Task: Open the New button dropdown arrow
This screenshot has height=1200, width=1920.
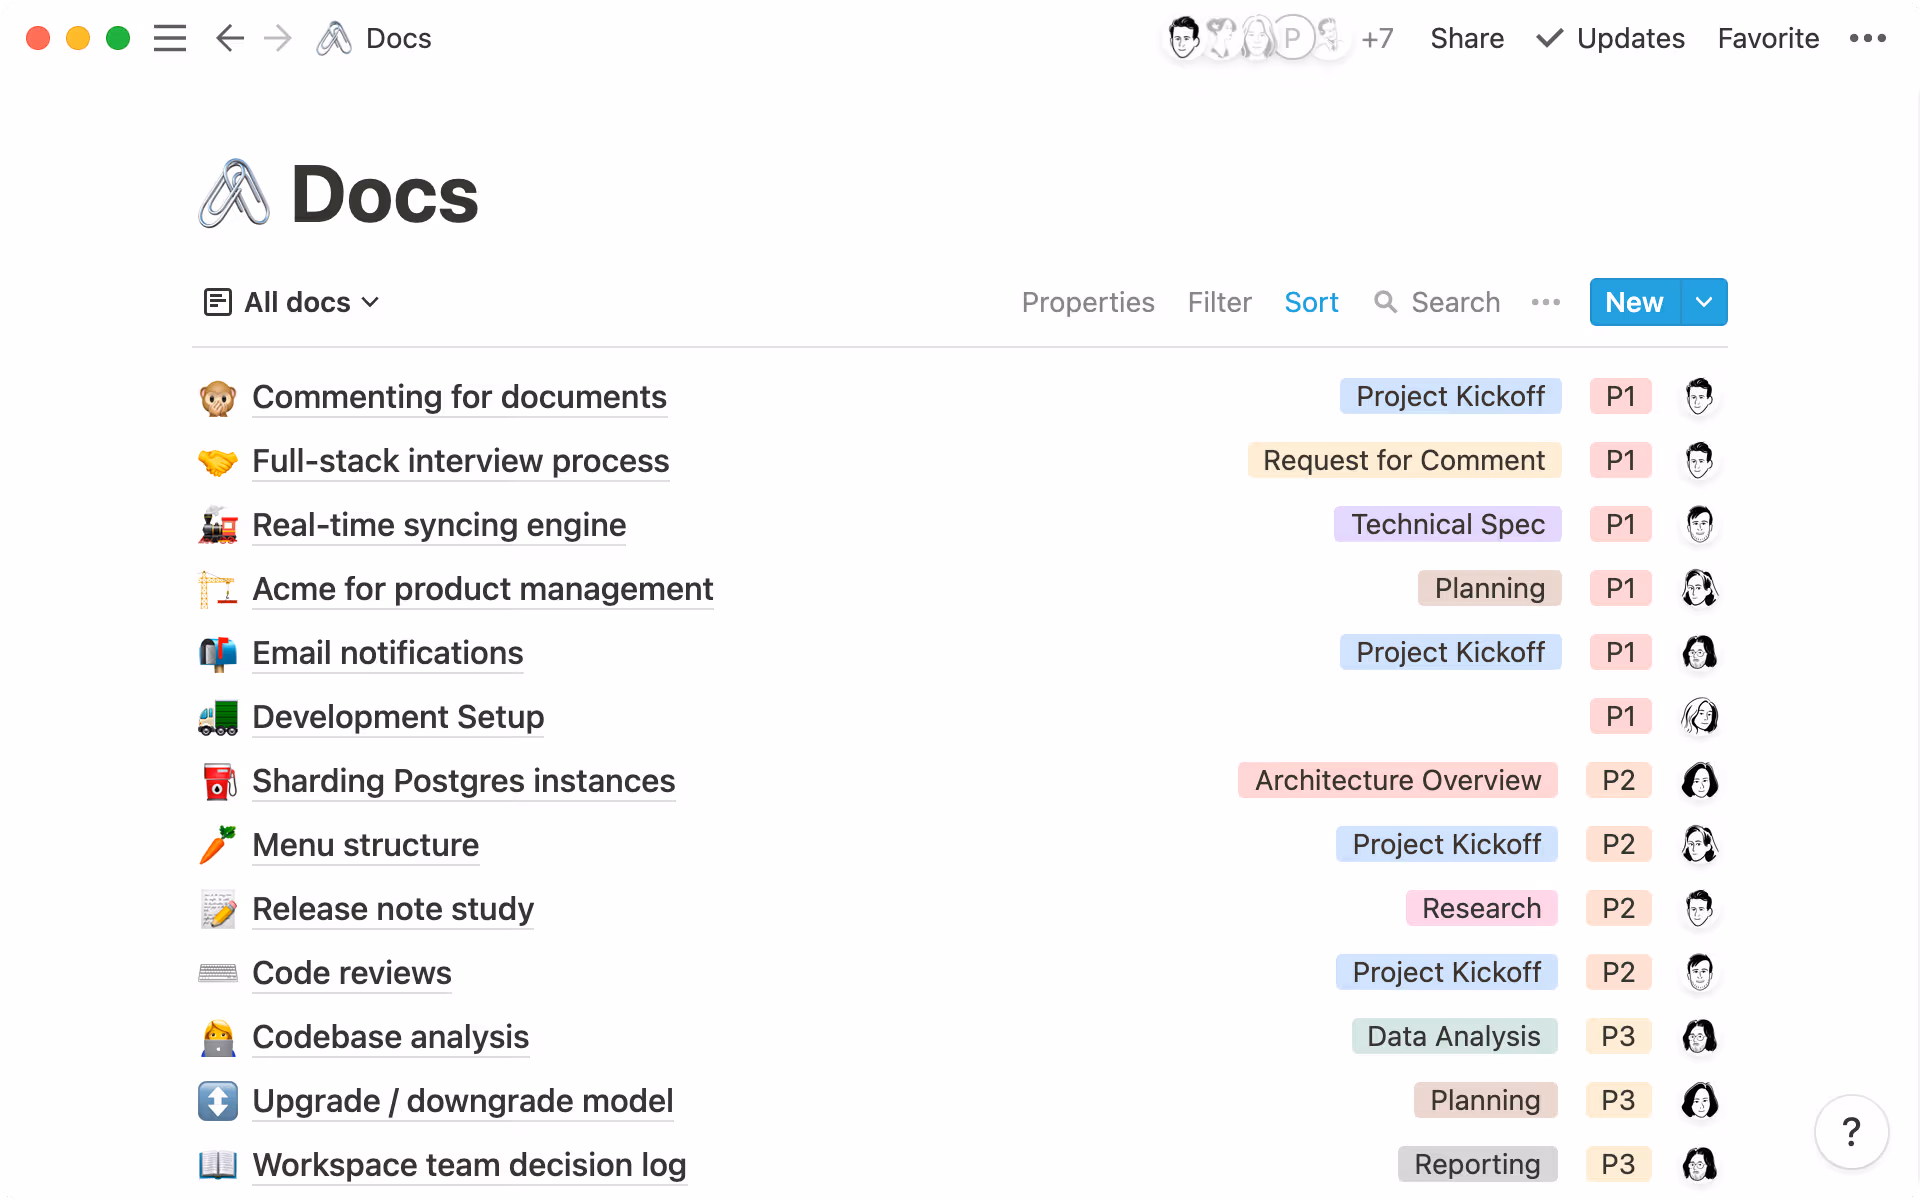Action: (1704, 302)
